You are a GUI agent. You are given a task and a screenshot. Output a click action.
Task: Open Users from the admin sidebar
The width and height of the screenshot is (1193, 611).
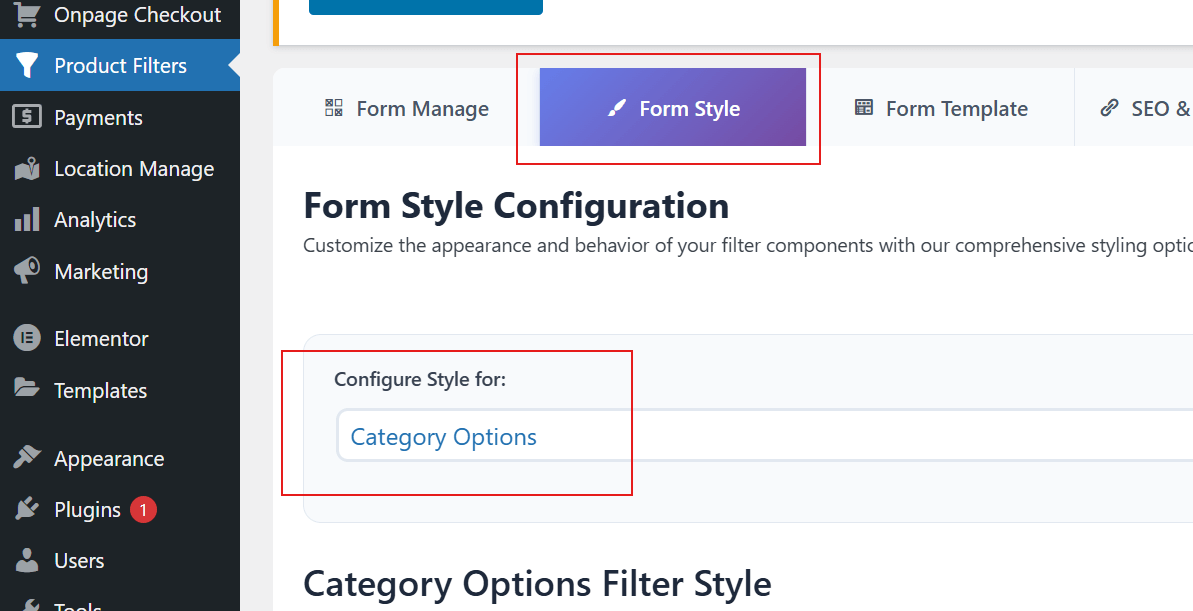click(x=80, y=560)
